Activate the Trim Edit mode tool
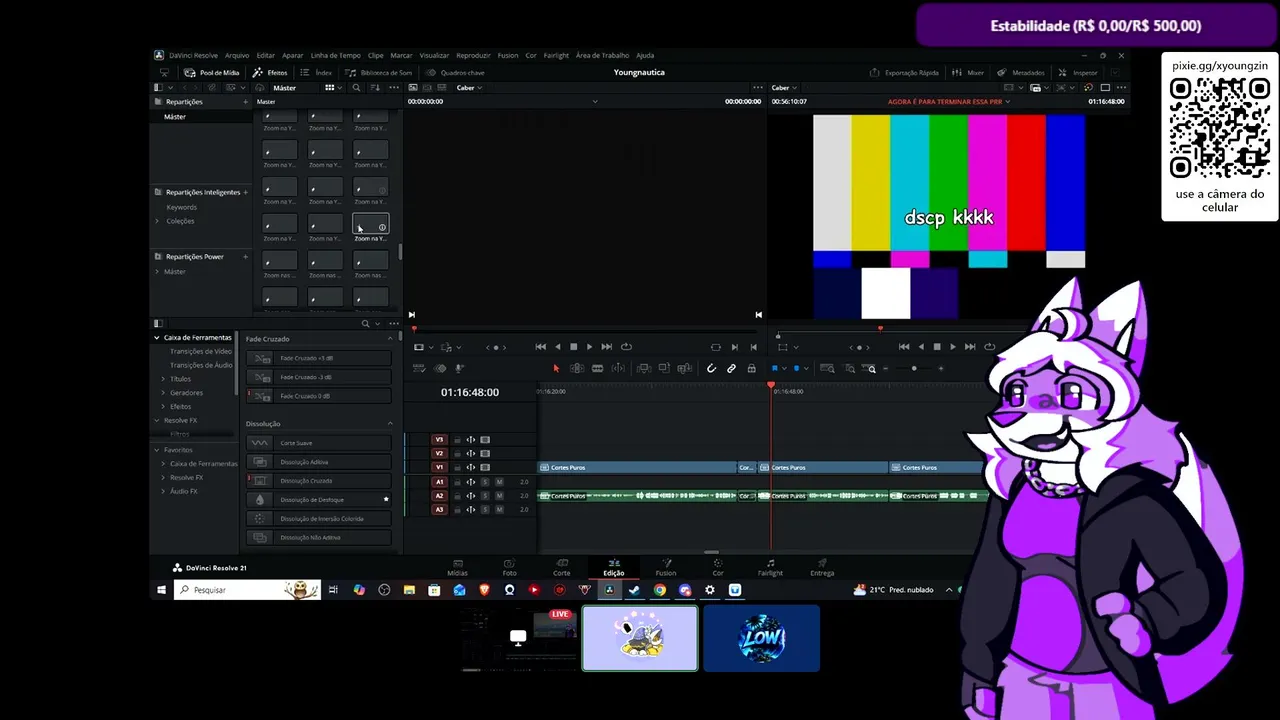The height and width of the screenshot is (720, 1280). tap(577, 368)
